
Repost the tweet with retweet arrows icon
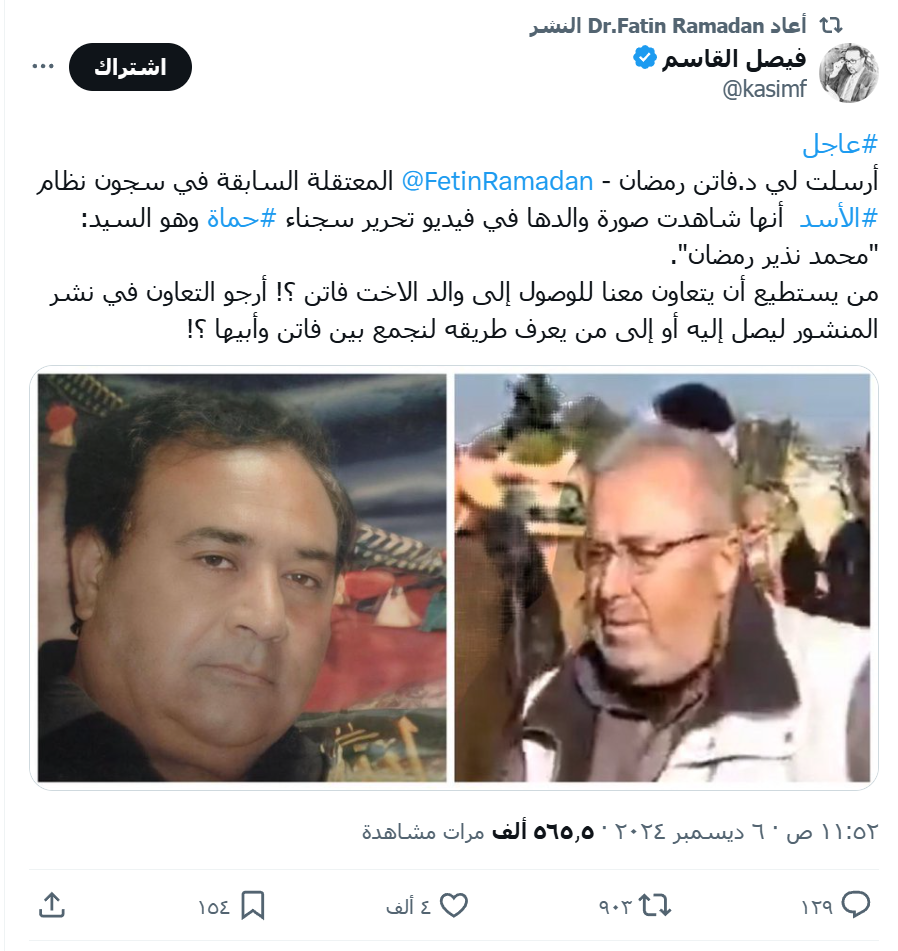[655, 906]
